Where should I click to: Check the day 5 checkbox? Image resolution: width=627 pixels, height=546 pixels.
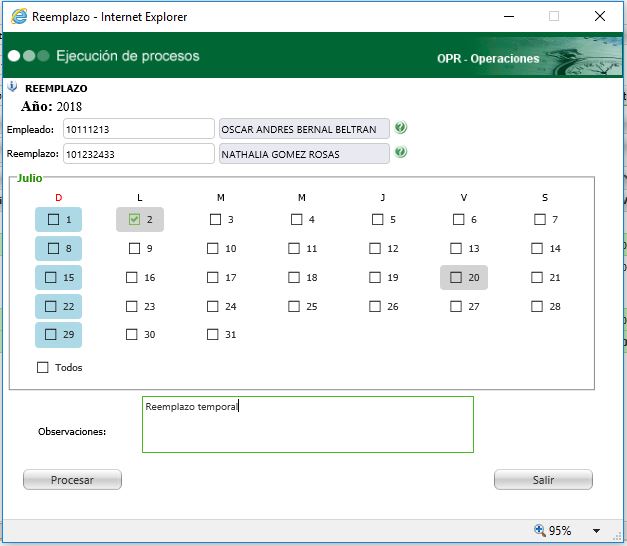(x=377, y=219)
